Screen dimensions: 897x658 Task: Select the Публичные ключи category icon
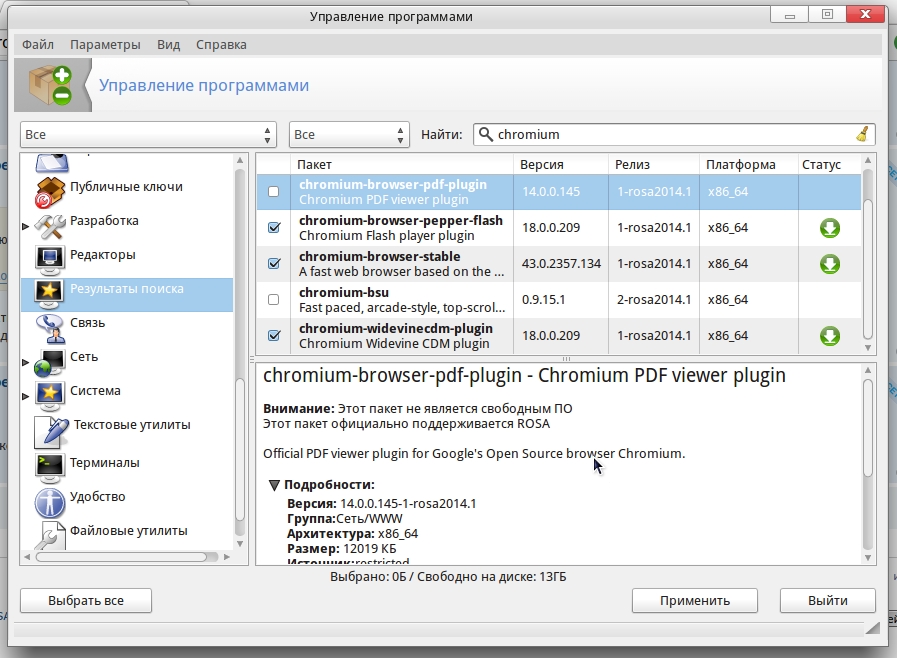50,192
